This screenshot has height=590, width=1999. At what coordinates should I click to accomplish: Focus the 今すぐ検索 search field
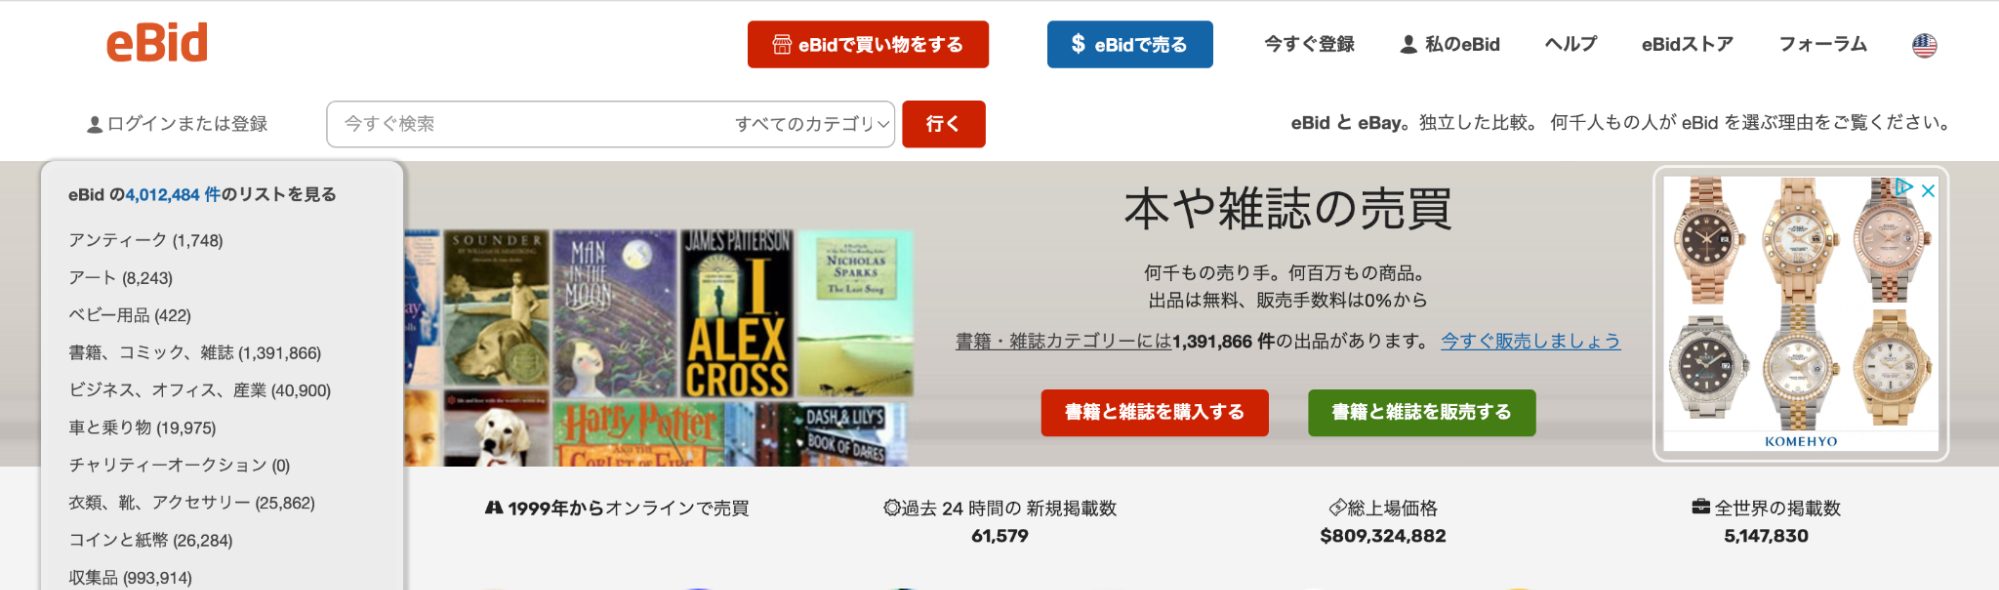coord(528,124)
